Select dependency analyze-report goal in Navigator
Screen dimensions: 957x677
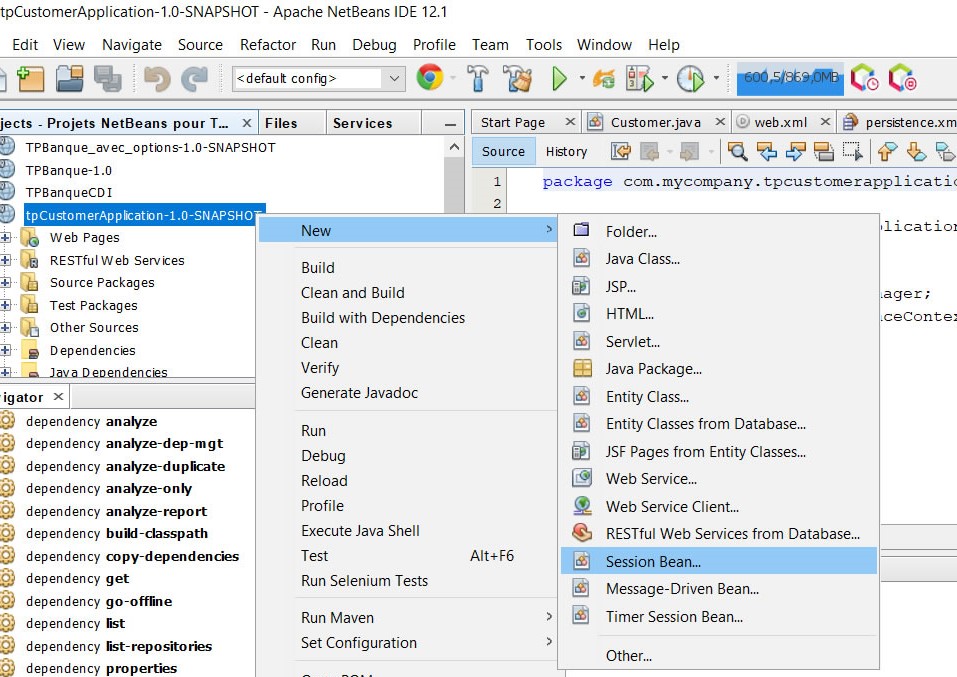[116, 511]
